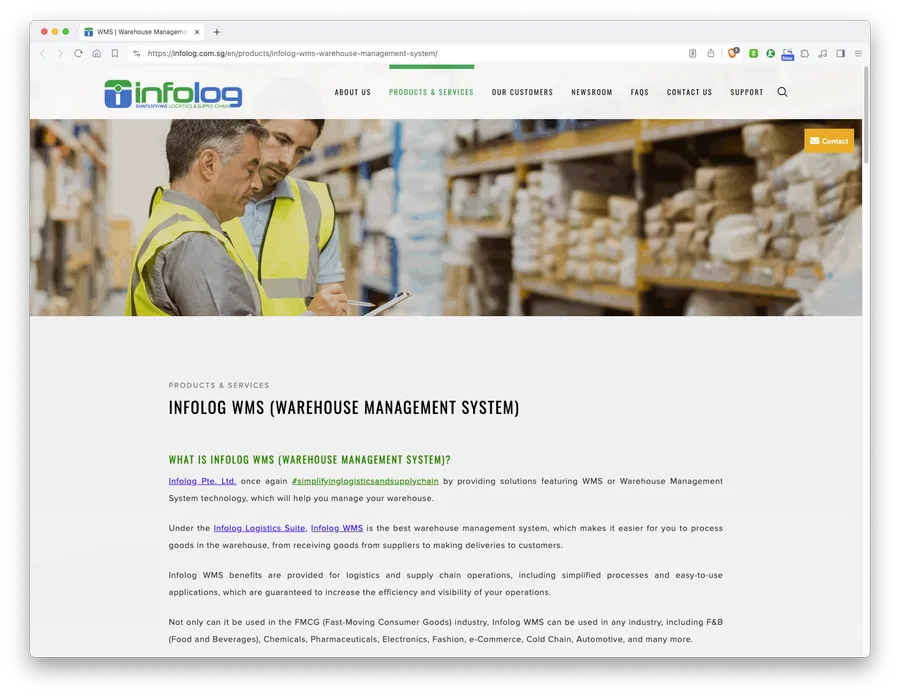The height and width of the screenshot is (697, 900).
Task: Open the Newsroom menu
Action: [592, 92]
